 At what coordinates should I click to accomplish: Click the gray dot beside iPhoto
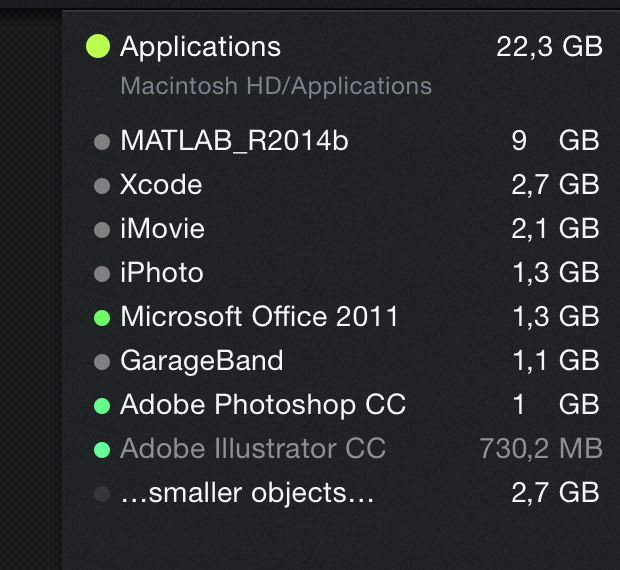point(102,274)
